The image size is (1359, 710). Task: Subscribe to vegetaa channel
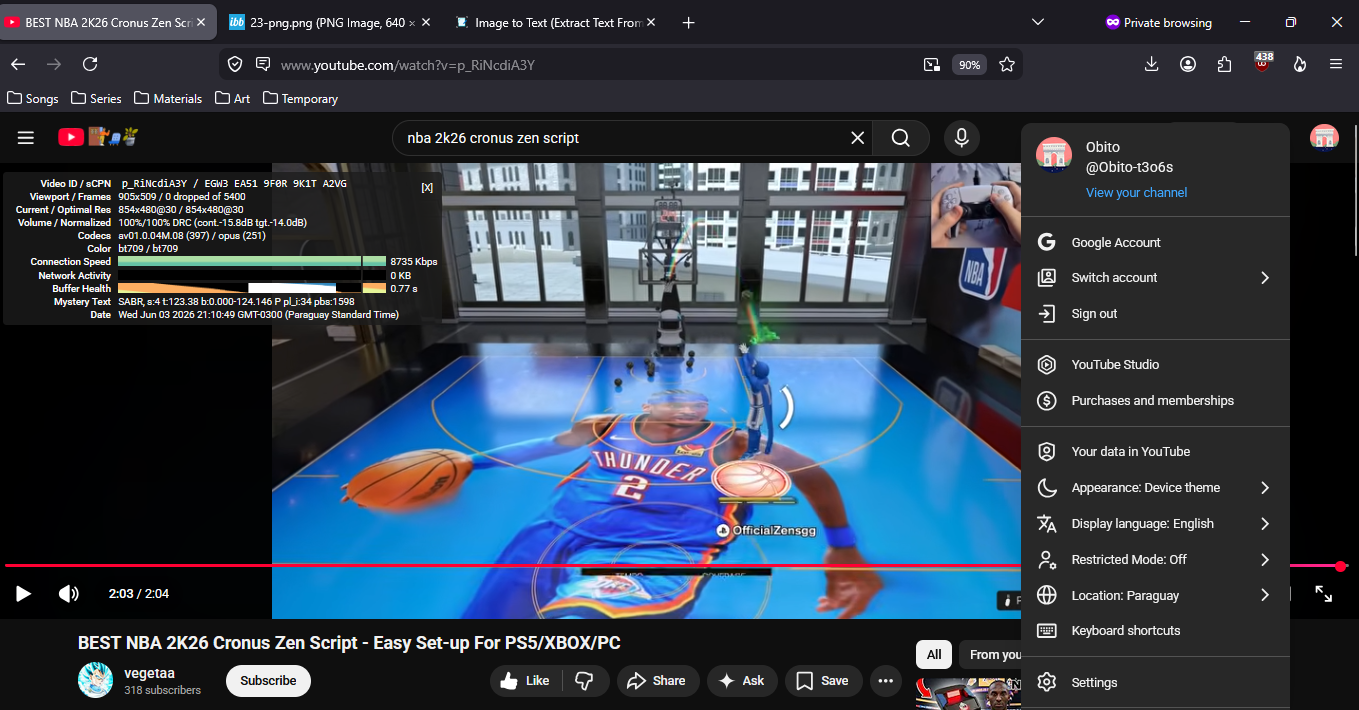268,681
